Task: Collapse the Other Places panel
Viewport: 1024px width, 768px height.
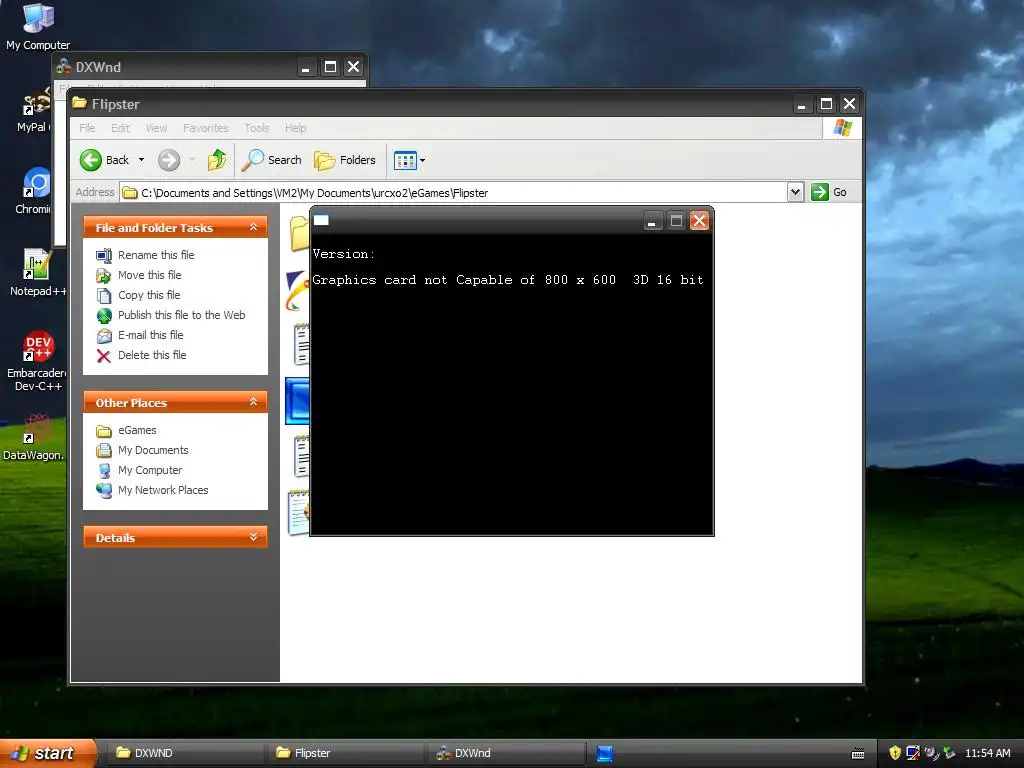Action: click(x=253, y=402)
